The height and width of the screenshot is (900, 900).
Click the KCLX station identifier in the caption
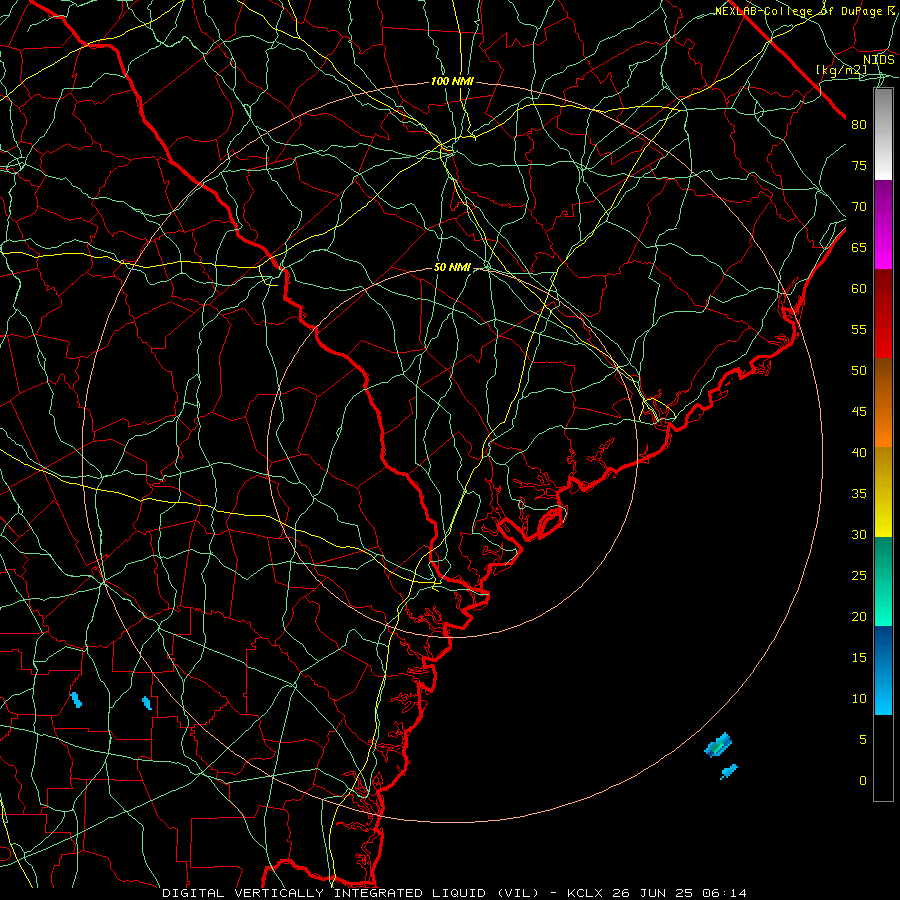pyautogui.click(x=585, y=893)
